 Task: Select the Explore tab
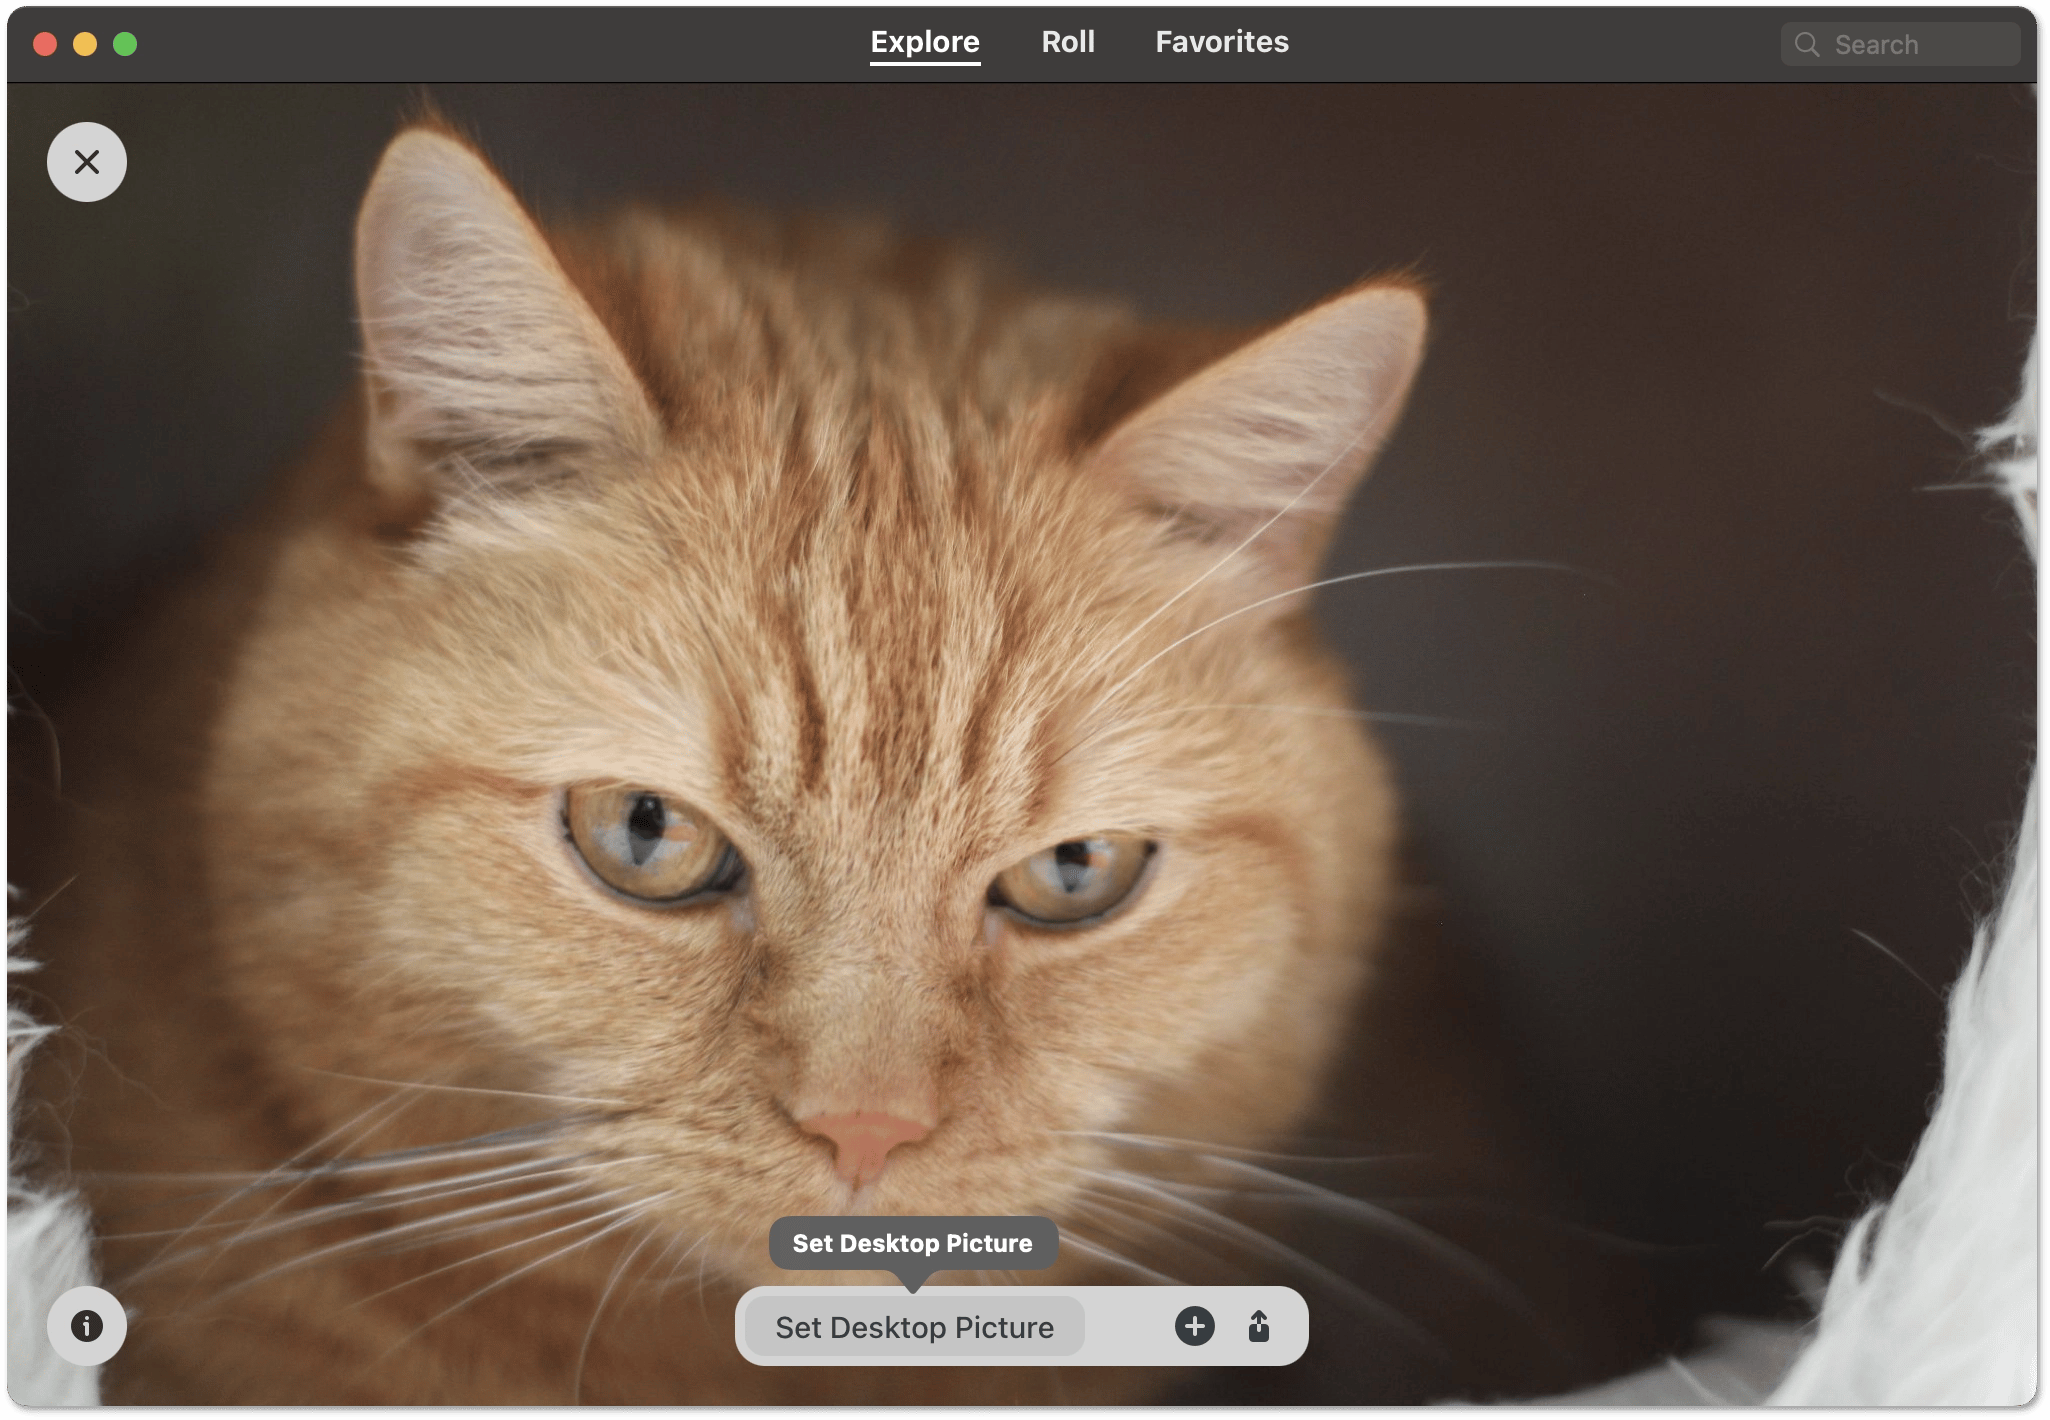tap(925, 42)
